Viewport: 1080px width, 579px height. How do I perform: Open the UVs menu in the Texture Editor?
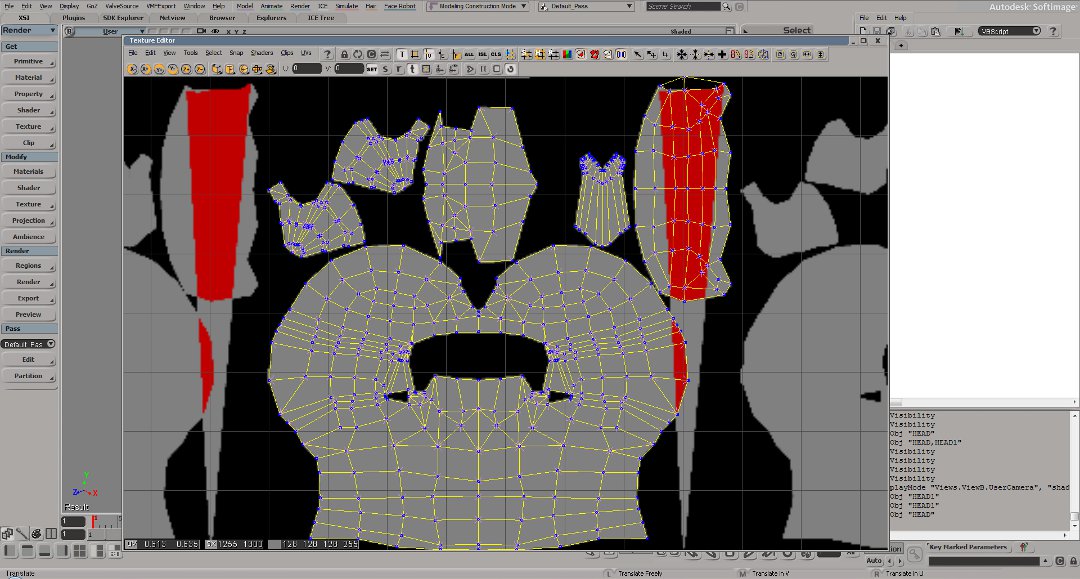click(x=306, y=54)
